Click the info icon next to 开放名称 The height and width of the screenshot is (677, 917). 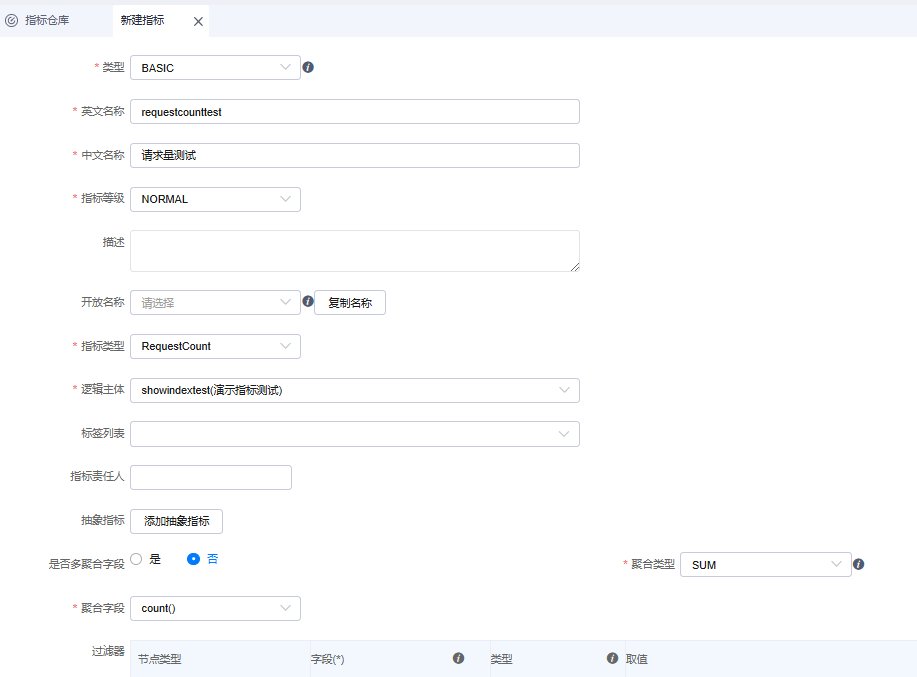tap(308, 301)
